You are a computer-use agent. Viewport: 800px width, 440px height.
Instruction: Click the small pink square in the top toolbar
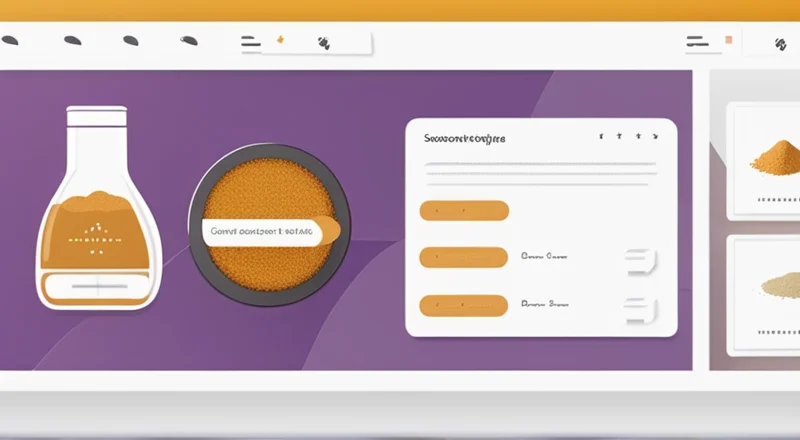[728, 41]
